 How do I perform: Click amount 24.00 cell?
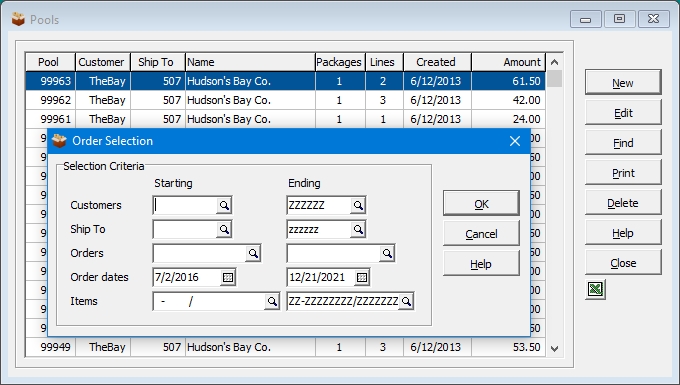[508, 119]
